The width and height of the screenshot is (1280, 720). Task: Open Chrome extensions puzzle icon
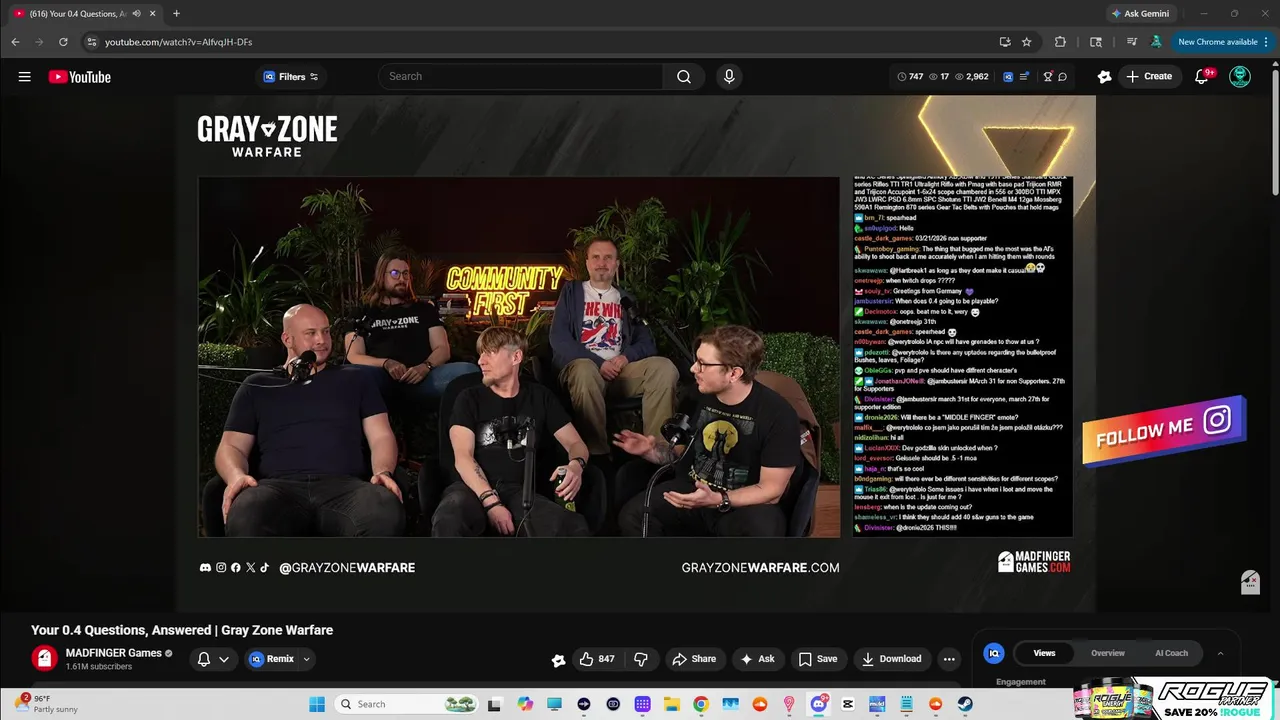tap(1060, 42)
